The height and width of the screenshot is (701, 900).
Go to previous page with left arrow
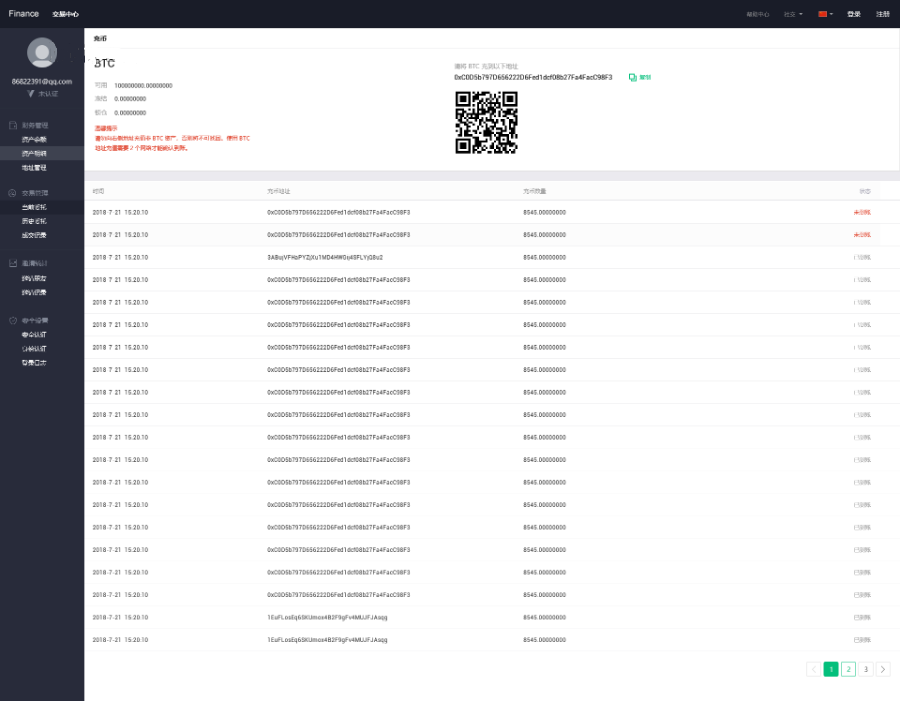pyautogui.click(x=813, y=669)
